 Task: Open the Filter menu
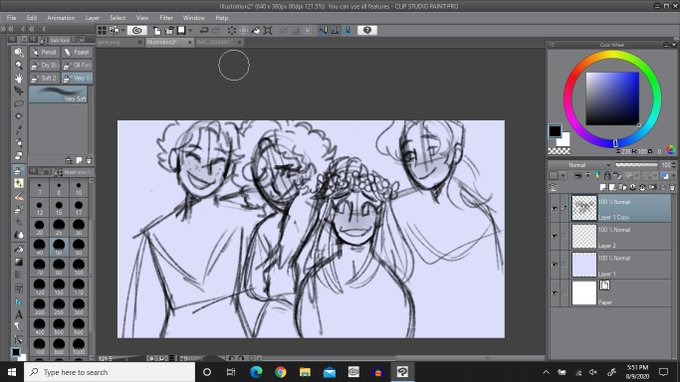[x=166, y=18]
